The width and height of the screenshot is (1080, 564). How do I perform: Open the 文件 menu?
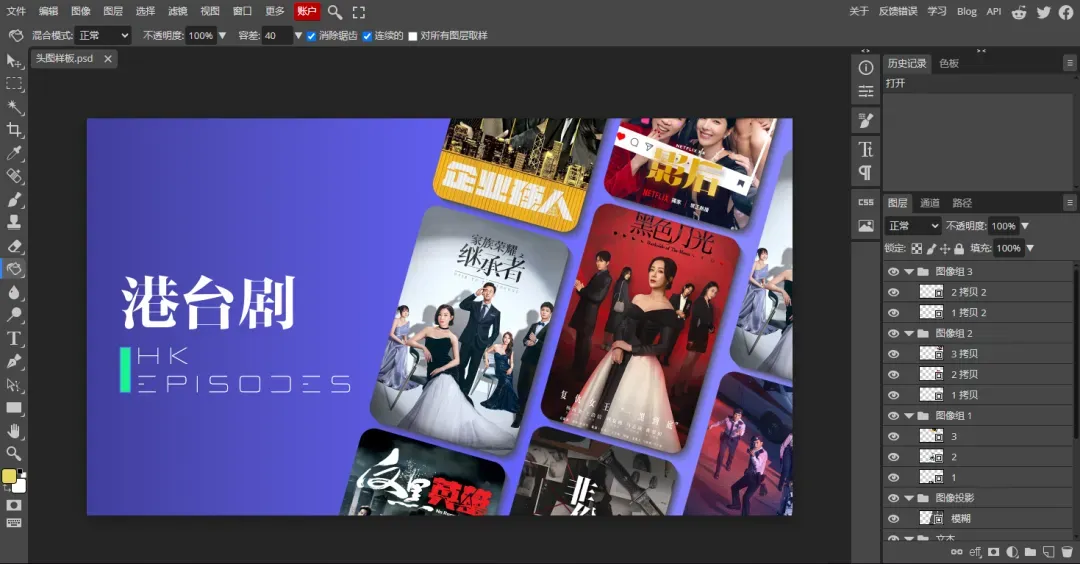[x=16, y=11]
